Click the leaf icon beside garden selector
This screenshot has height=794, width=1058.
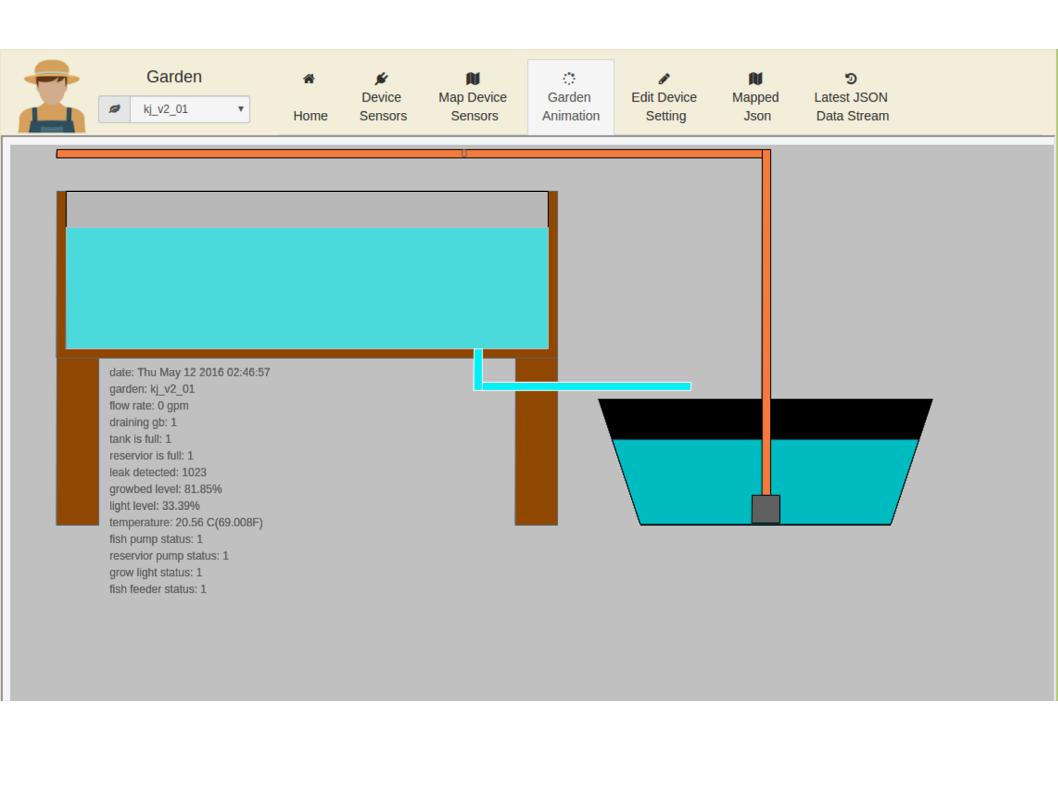click(x=115, y=109)
